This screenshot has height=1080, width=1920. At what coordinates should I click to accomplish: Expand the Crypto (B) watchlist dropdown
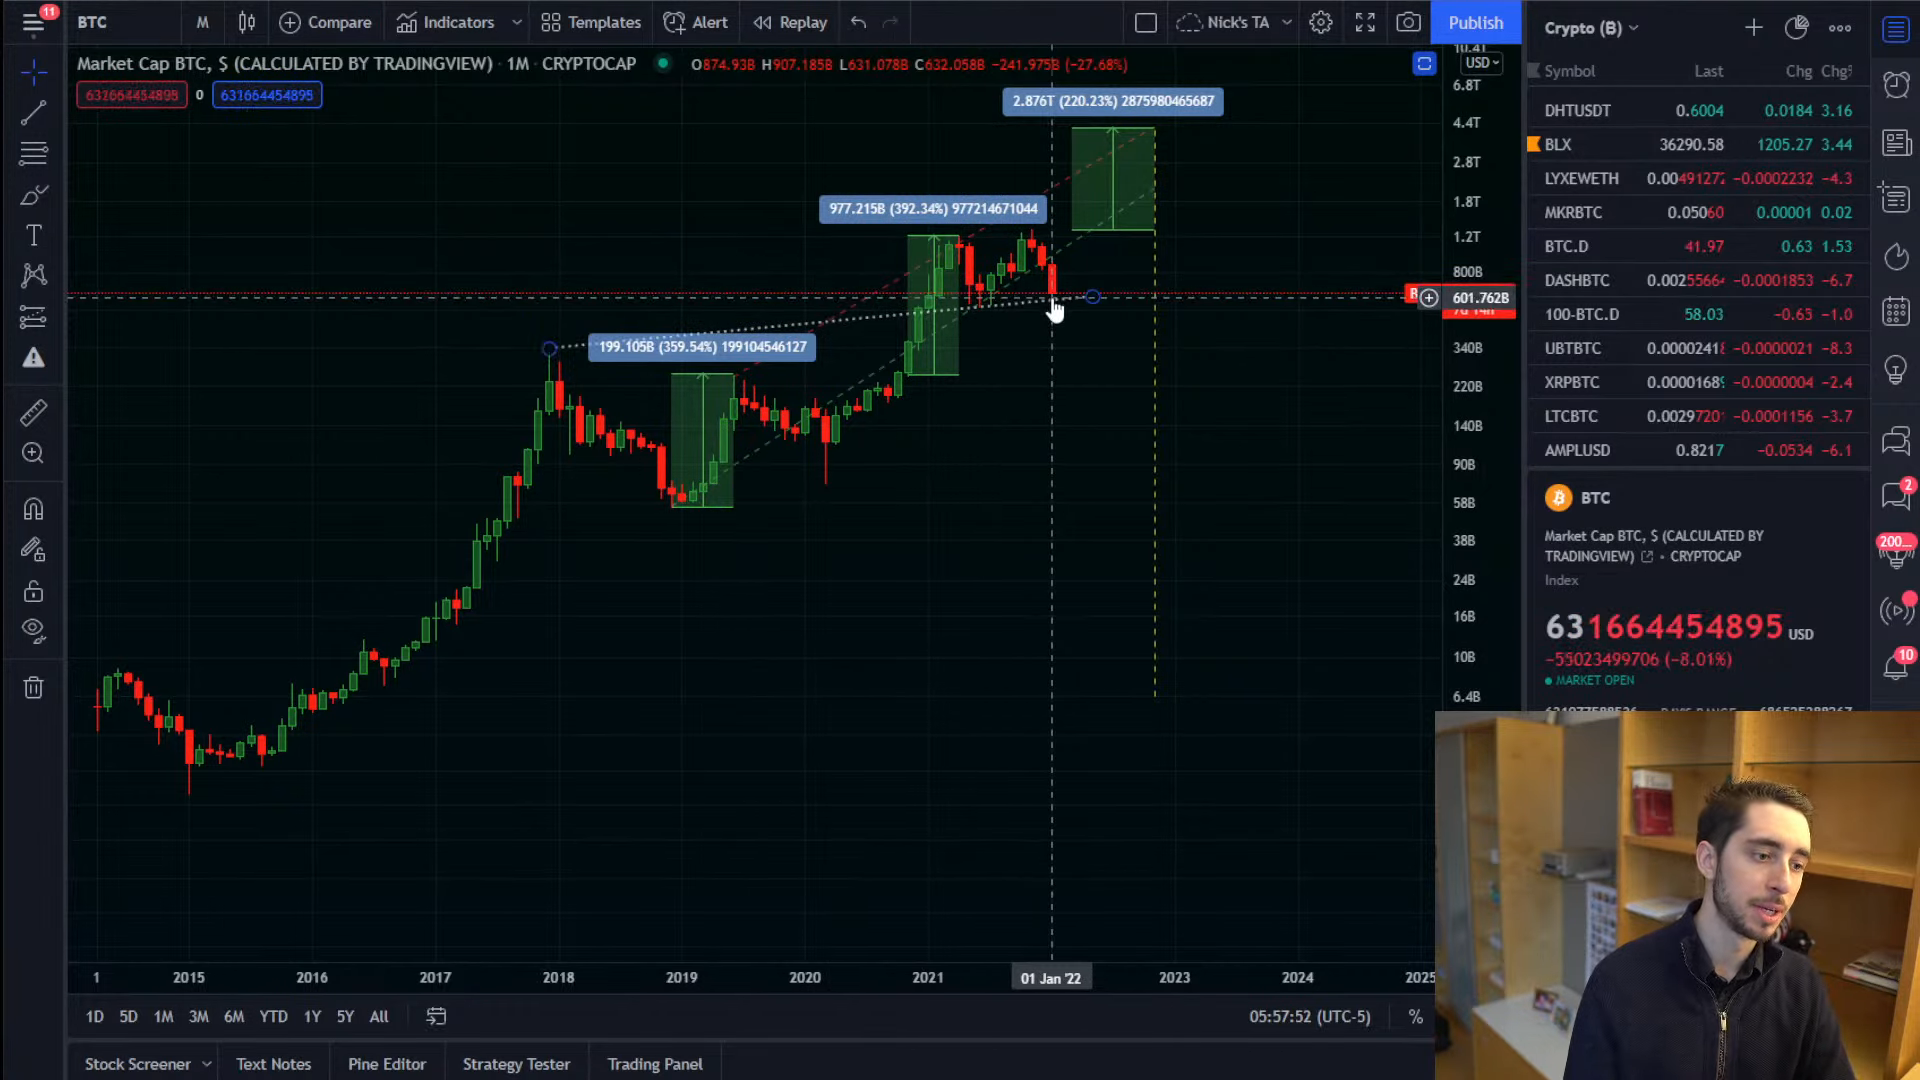point(1591,28)
